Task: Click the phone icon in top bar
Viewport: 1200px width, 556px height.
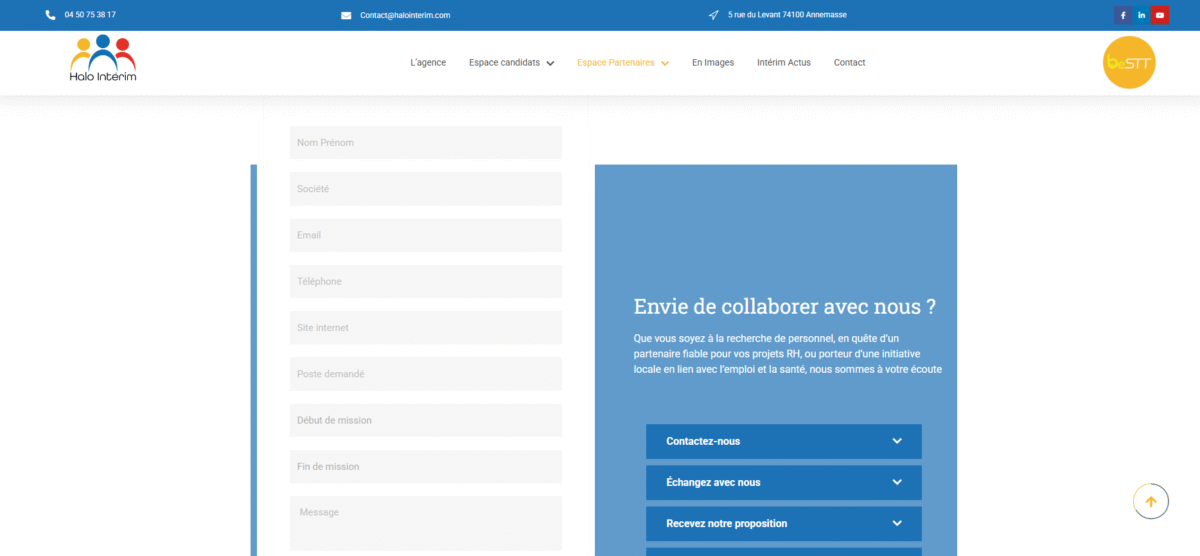Action: (50, 15)
